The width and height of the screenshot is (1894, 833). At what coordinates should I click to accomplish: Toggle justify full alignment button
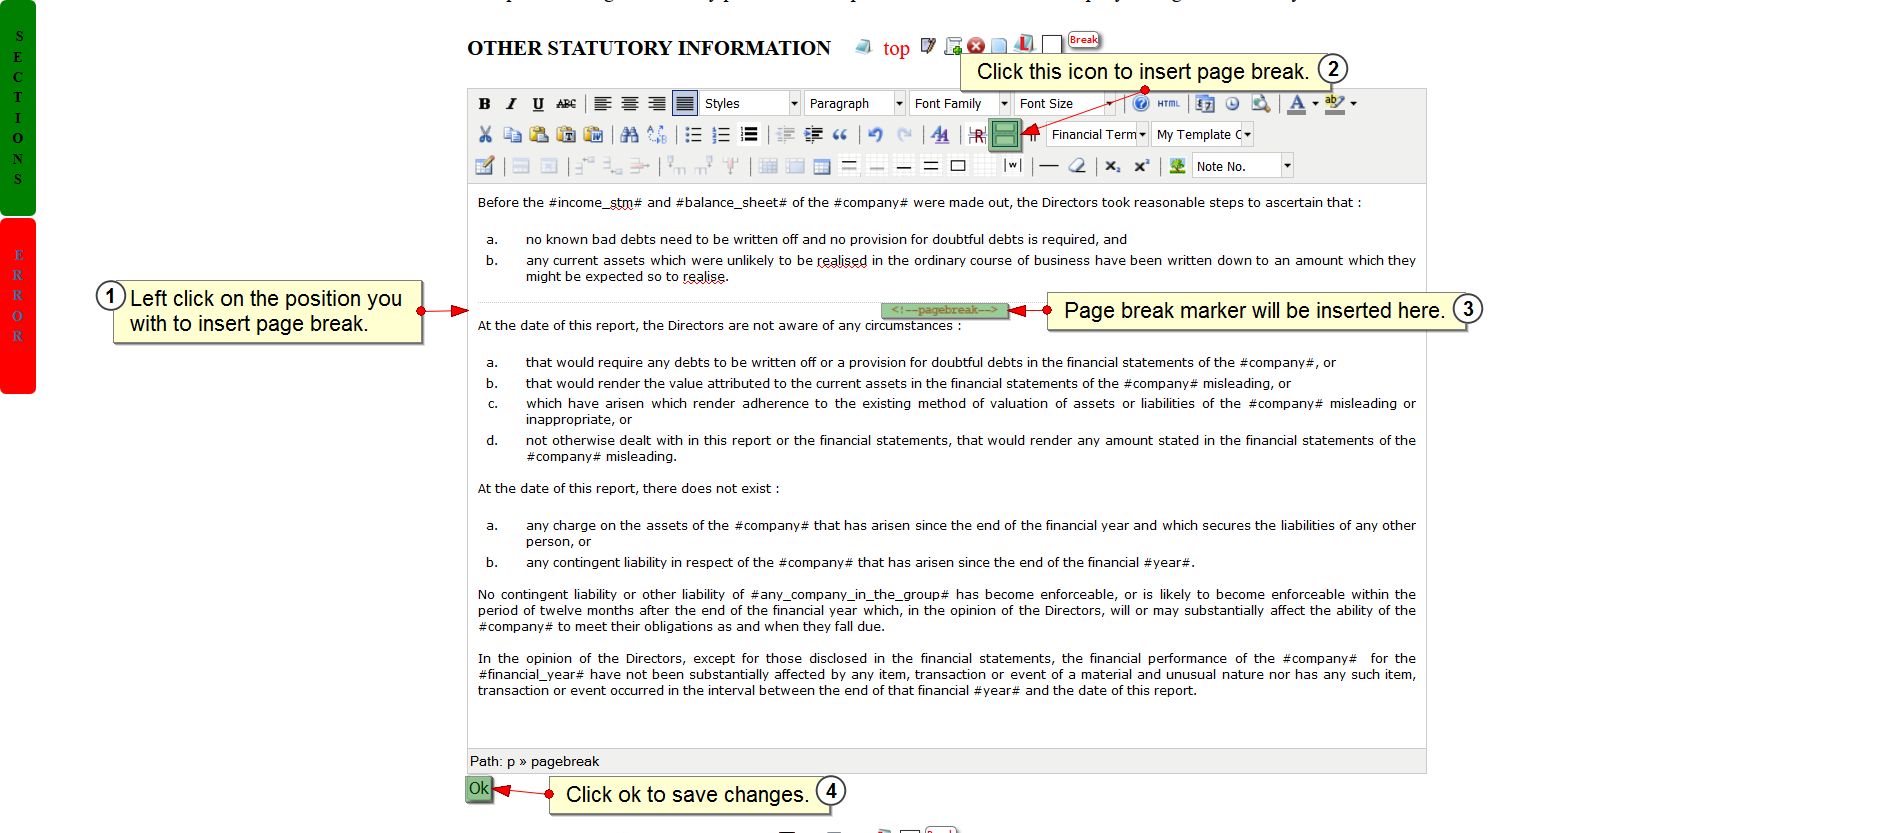coord(684,104)
